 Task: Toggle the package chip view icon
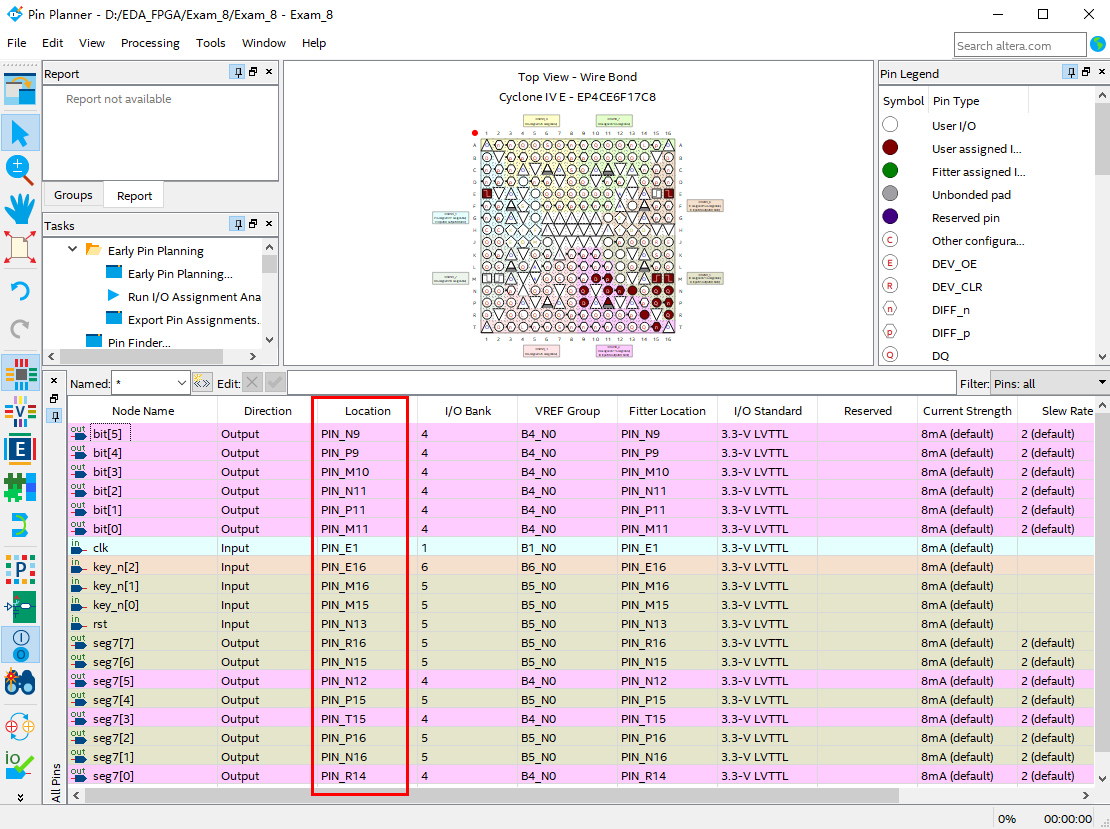coord(20,373)
